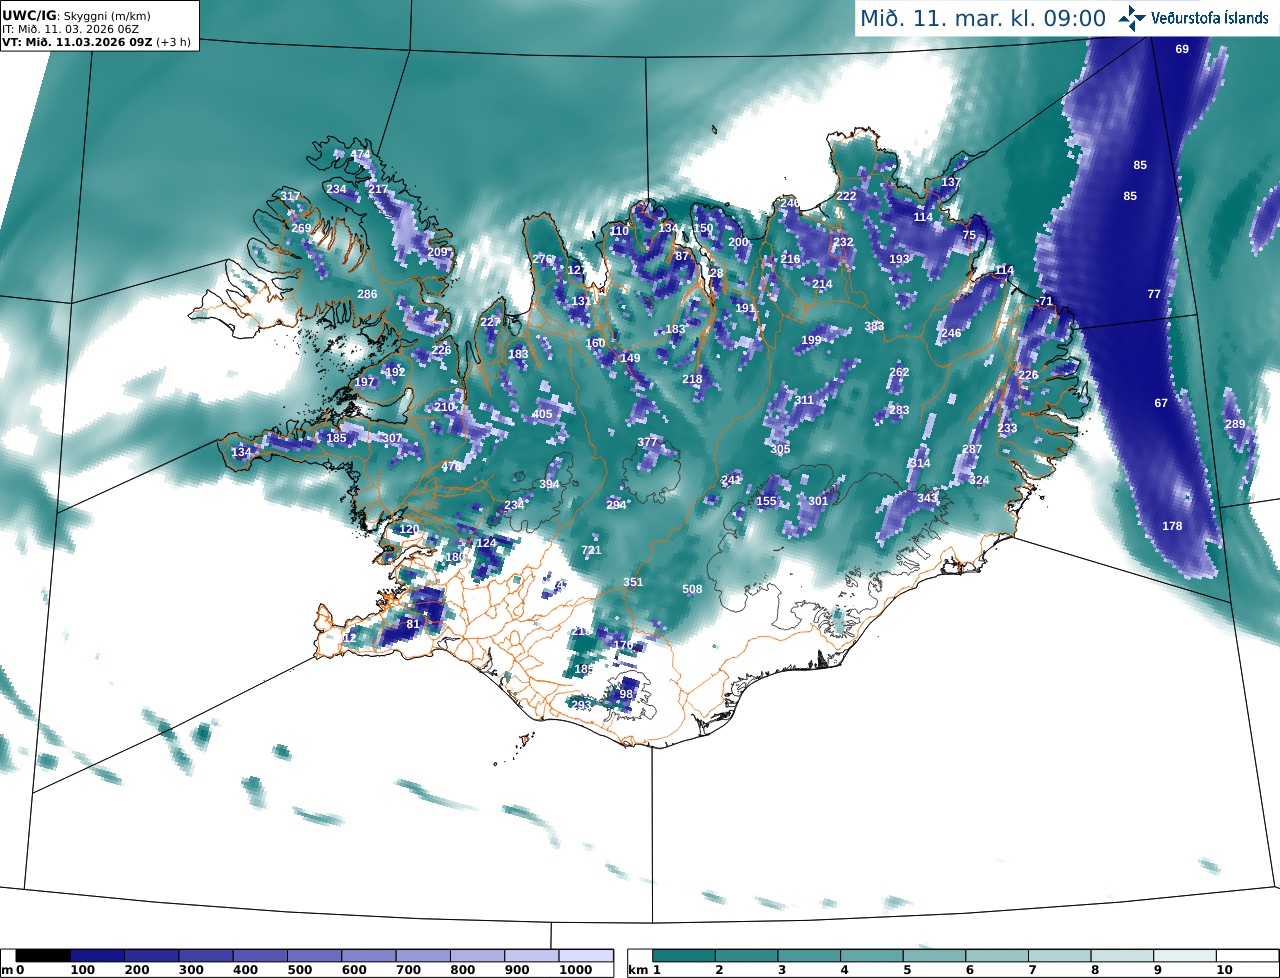Click the map value 193
The width and height of the screenshot is (1280, 978).
click(x=900, y=259)
